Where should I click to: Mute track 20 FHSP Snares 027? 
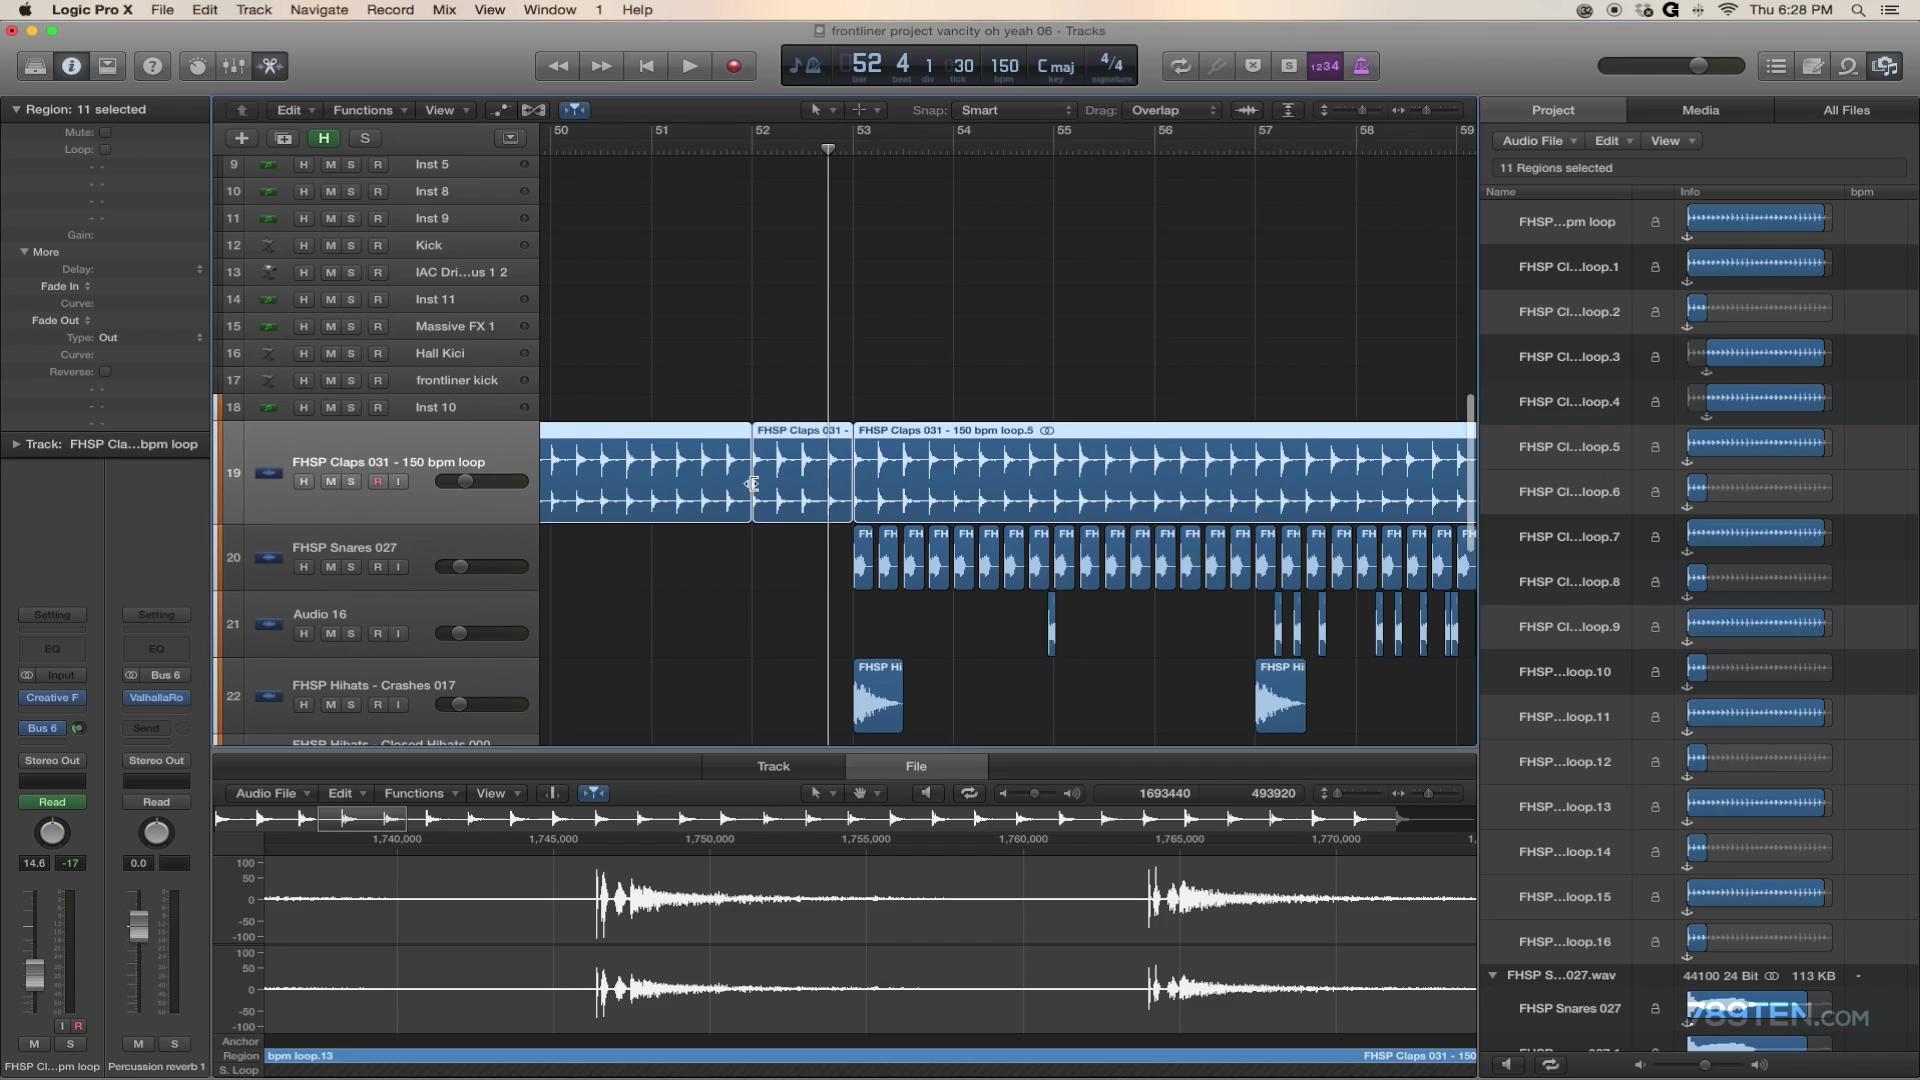coord(328,566)
